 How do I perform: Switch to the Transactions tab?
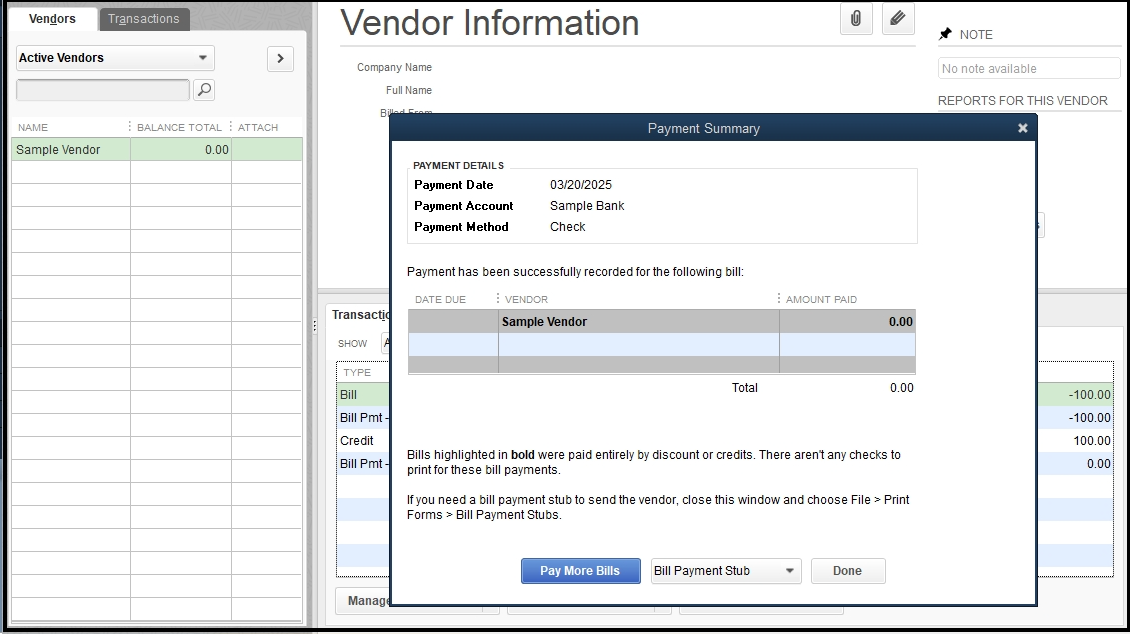(x=144, y=19)
